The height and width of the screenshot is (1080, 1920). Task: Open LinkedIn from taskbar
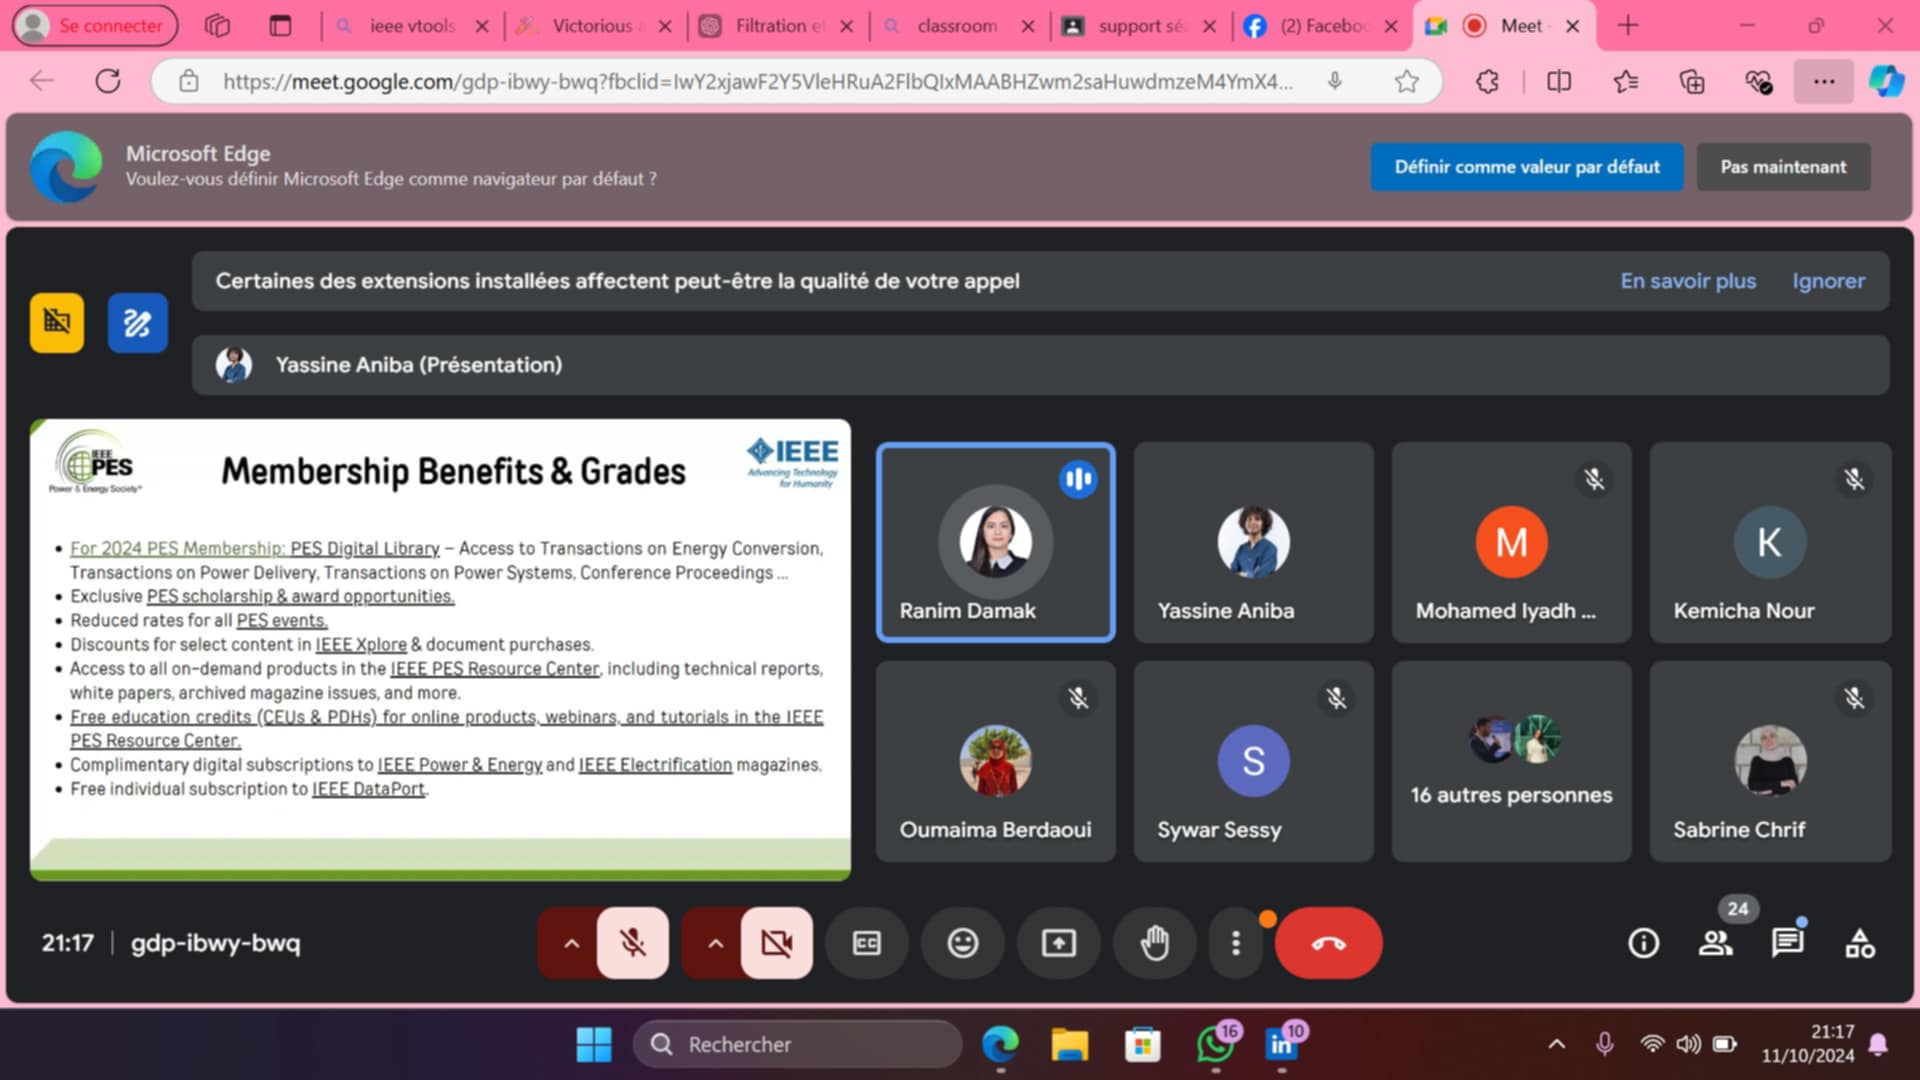coord(1283,1044)
